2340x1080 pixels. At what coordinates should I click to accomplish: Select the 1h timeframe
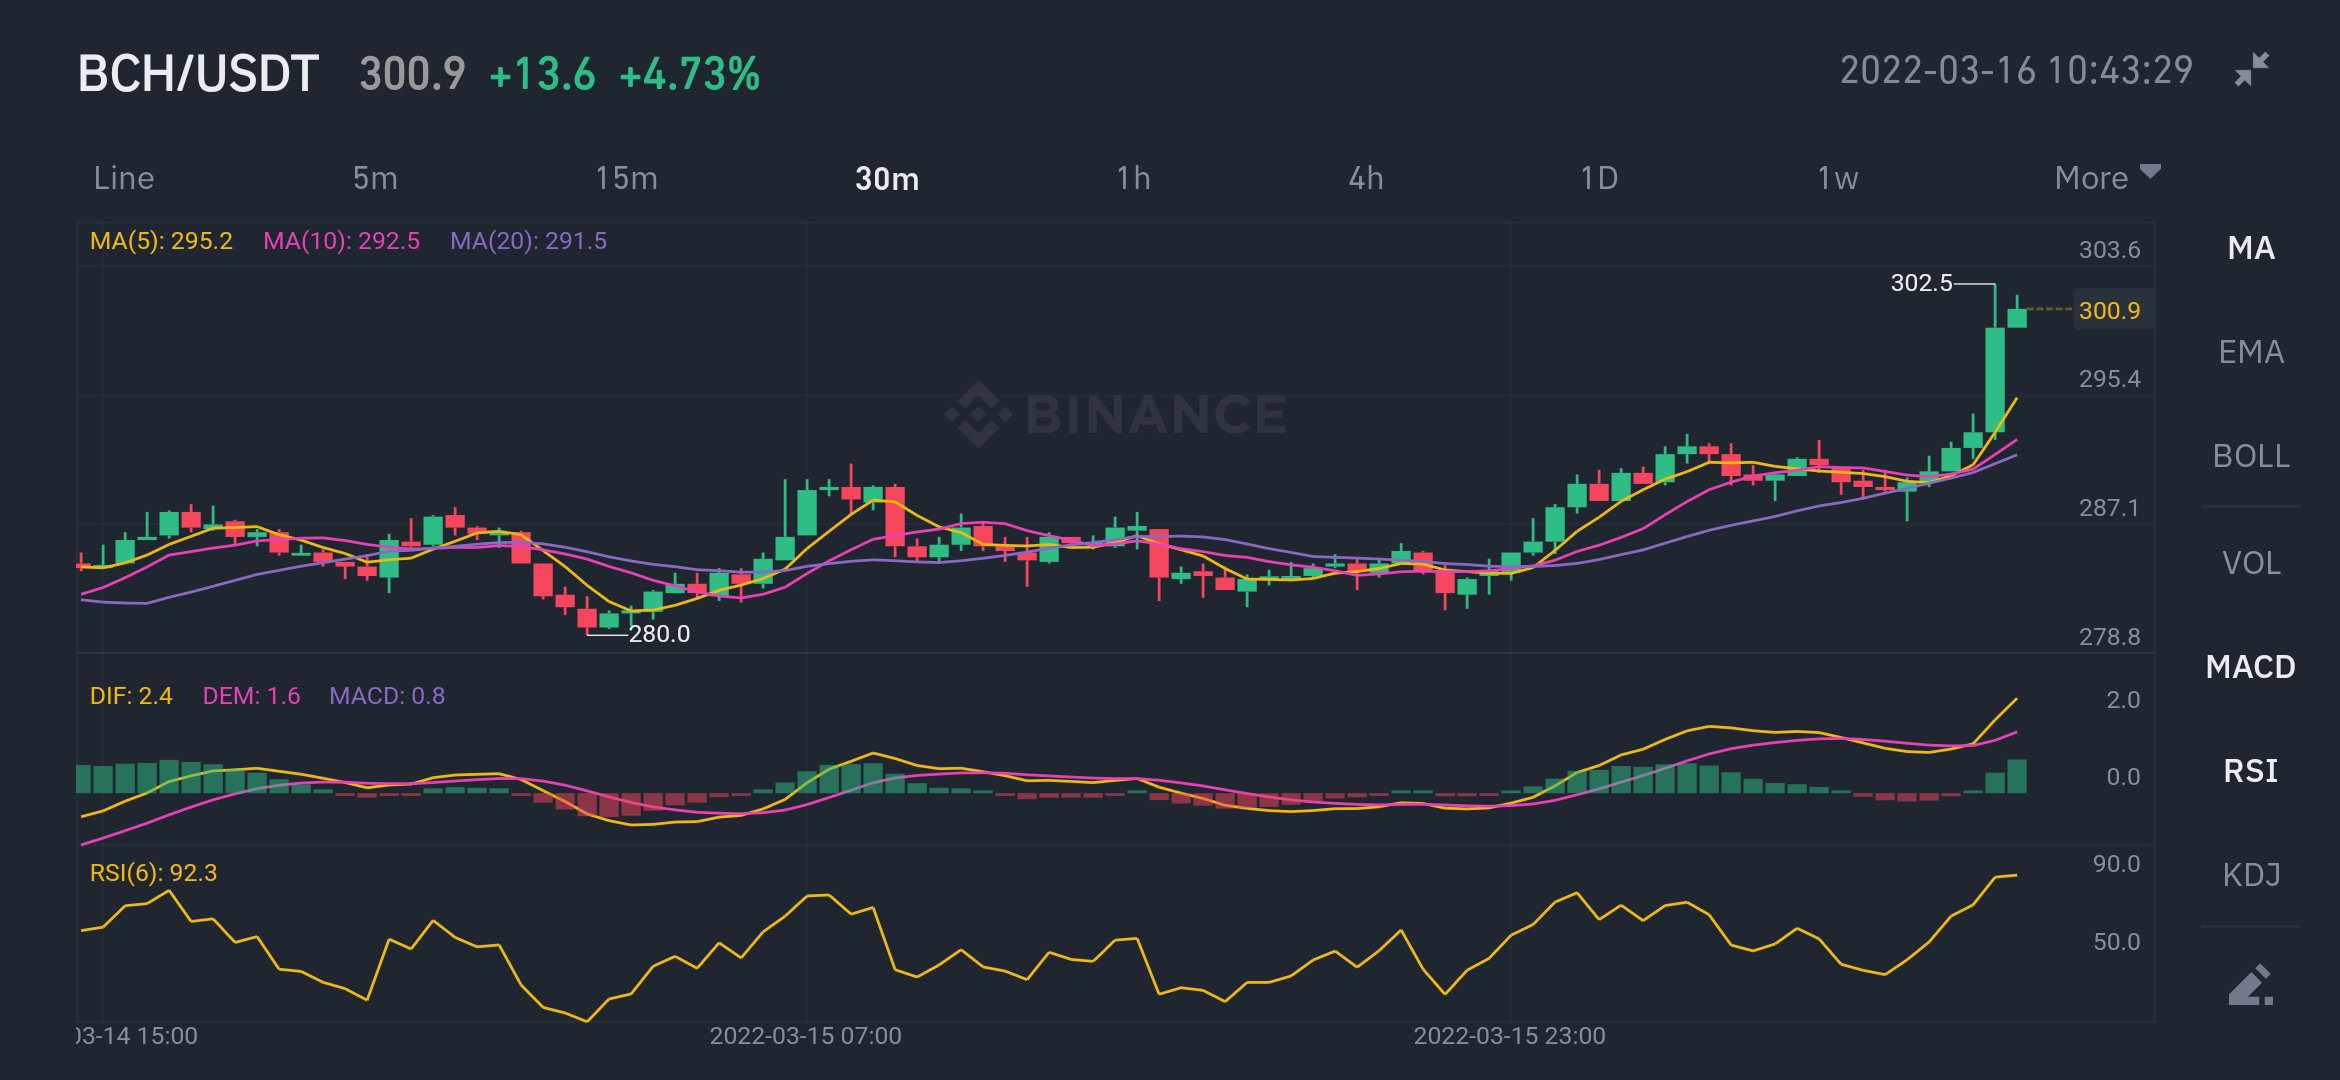1133,178
